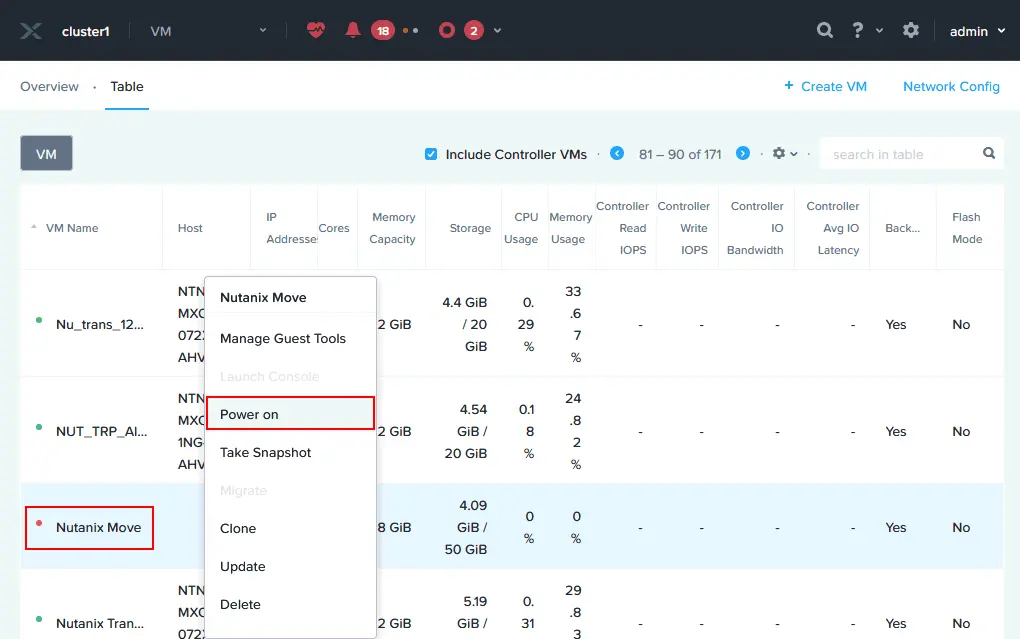Select the Nutanix Move VM row name
This screenshot has height=639, width=1020.
98,527
